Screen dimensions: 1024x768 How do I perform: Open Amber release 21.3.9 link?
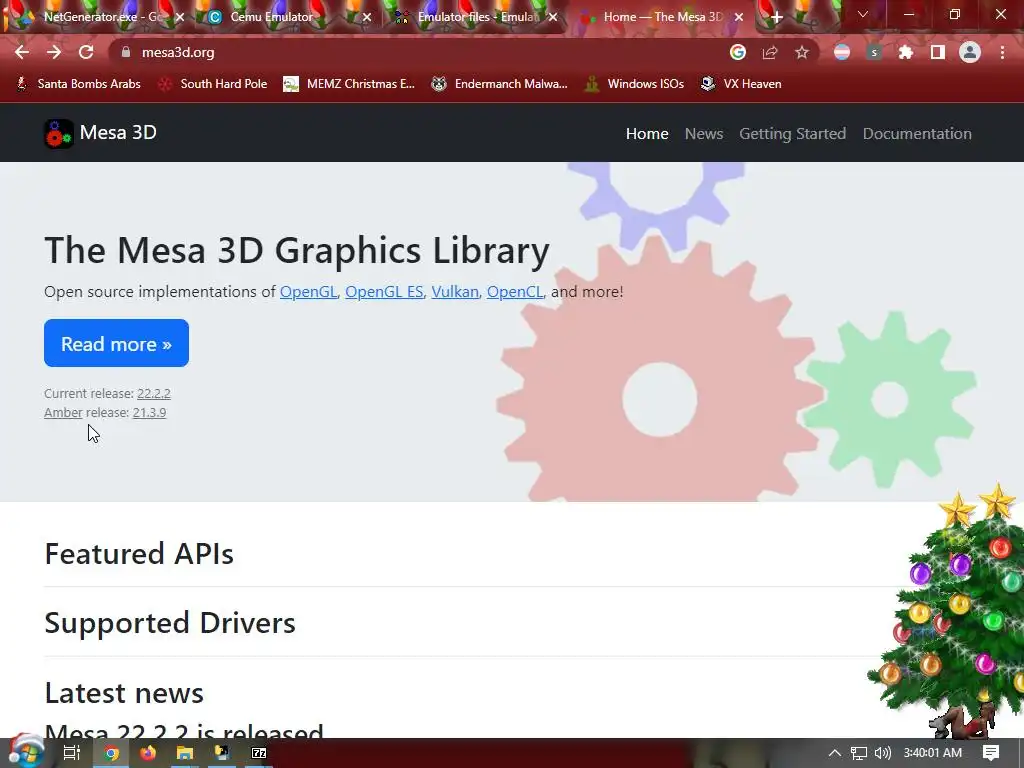150,413
